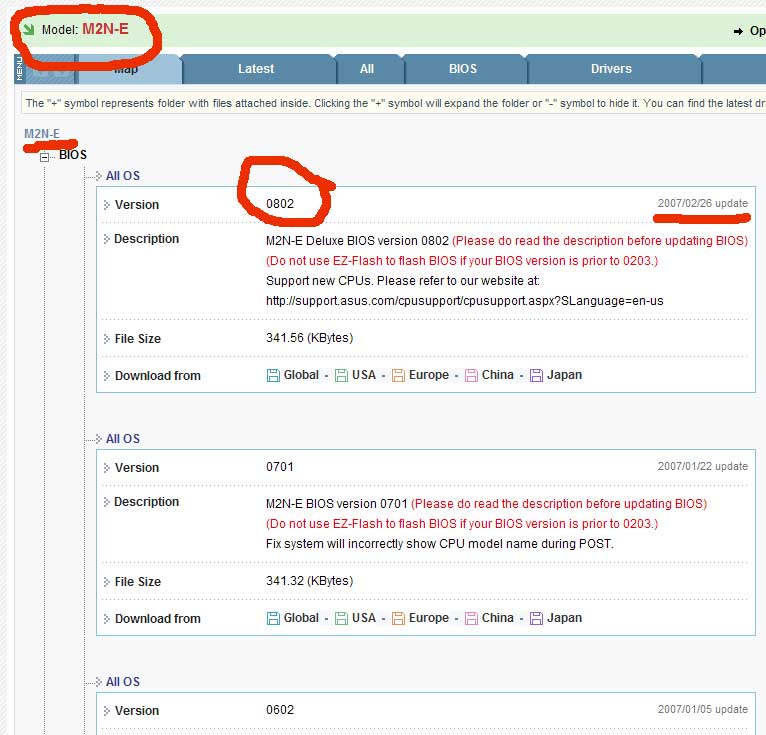This screenshot has height=735, width=766.
Task: Click the red M2N-E model name
Action: 105,29
